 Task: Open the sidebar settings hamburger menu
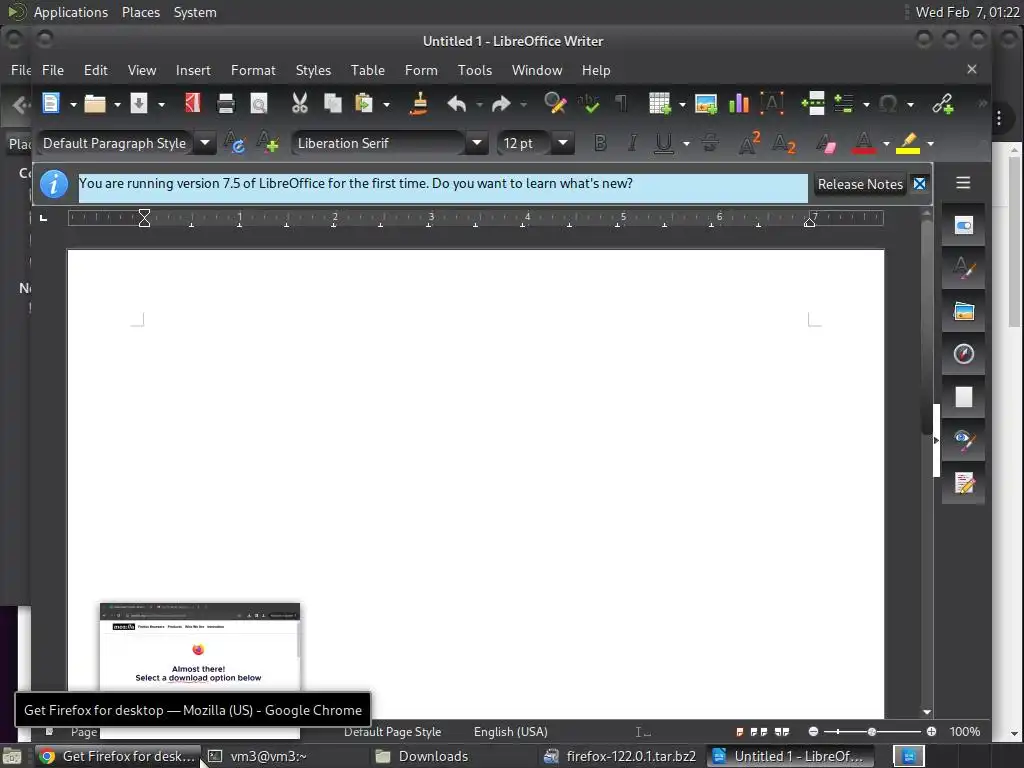coord(963,183)
